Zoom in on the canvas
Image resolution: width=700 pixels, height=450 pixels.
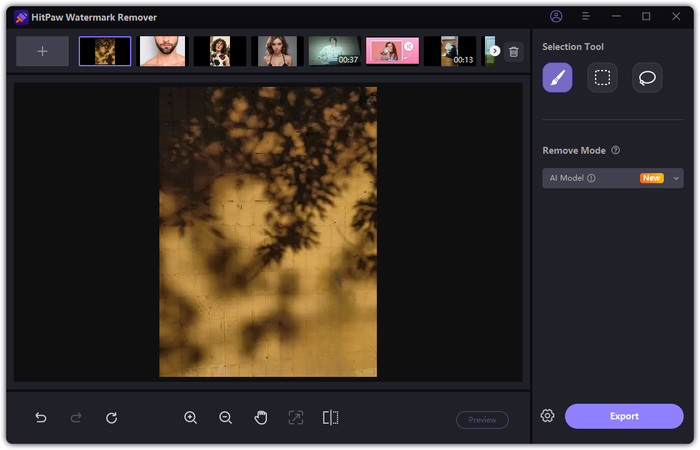point(190,418)
